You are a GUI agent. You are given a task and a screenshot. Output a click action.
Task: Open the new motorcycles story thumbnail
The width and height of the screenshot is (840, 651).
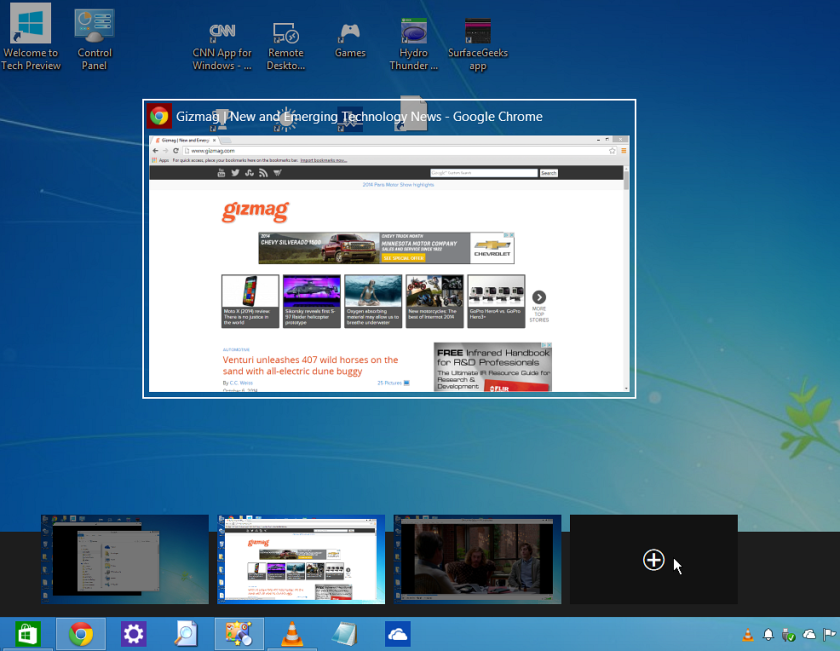(x=434, y=301)
